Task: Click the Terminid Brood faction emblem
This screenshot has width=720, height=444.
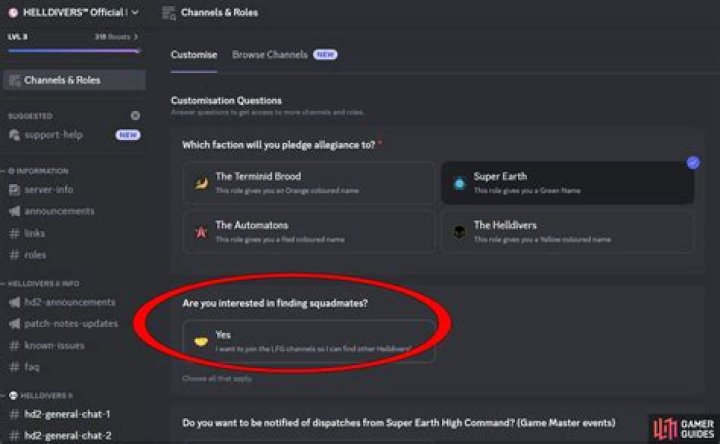Action: pos(201,183)
